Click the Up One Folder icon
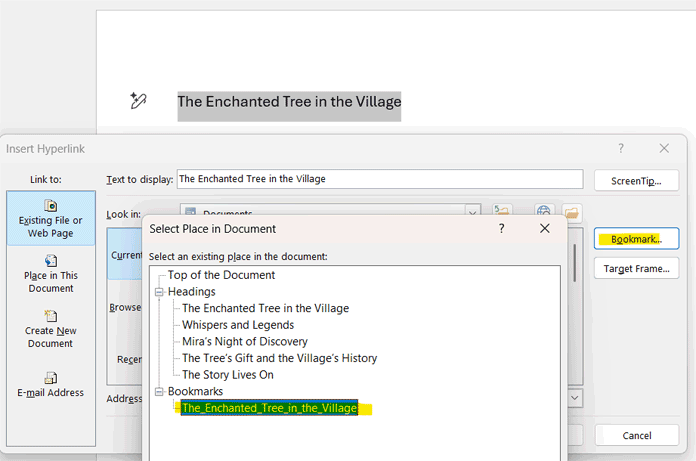The width and height of the screenshot is (696, 461). (502, 211)
